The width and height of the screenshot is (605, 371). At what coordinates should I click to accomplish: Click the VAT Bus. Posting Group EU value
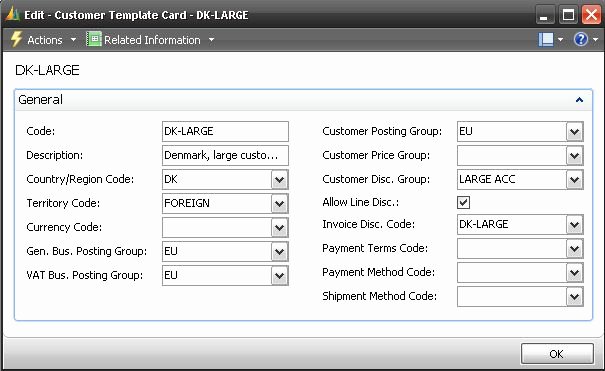(x=171, y=275)
